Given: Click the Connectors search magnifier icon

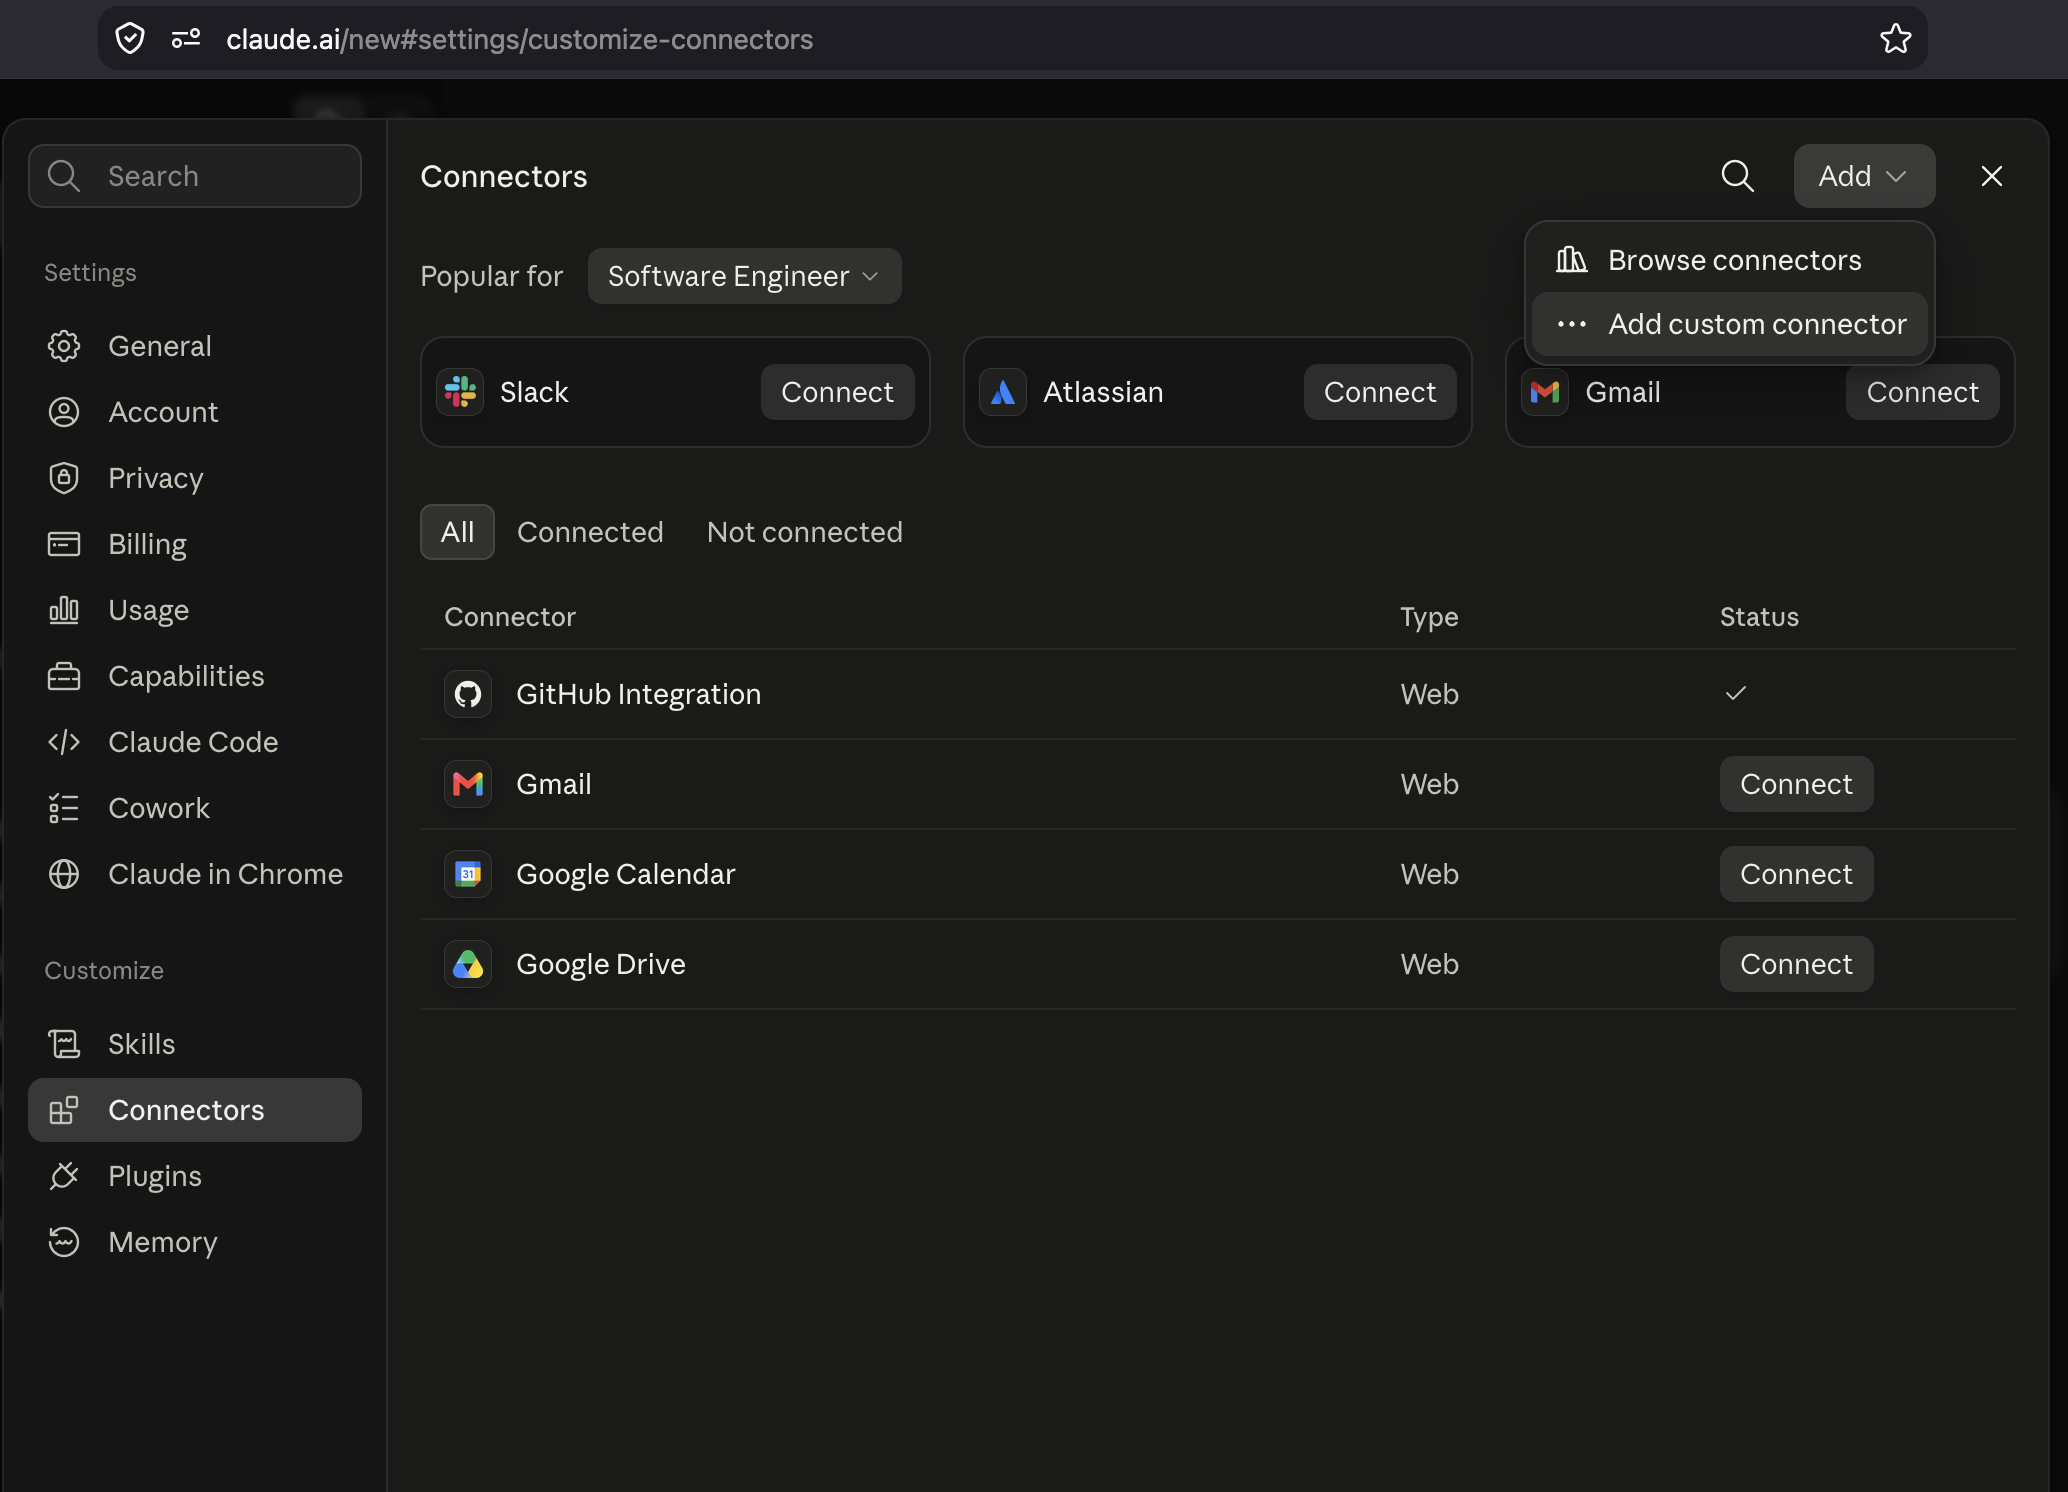Looking at the screenshot, I should coord(1737,176).
